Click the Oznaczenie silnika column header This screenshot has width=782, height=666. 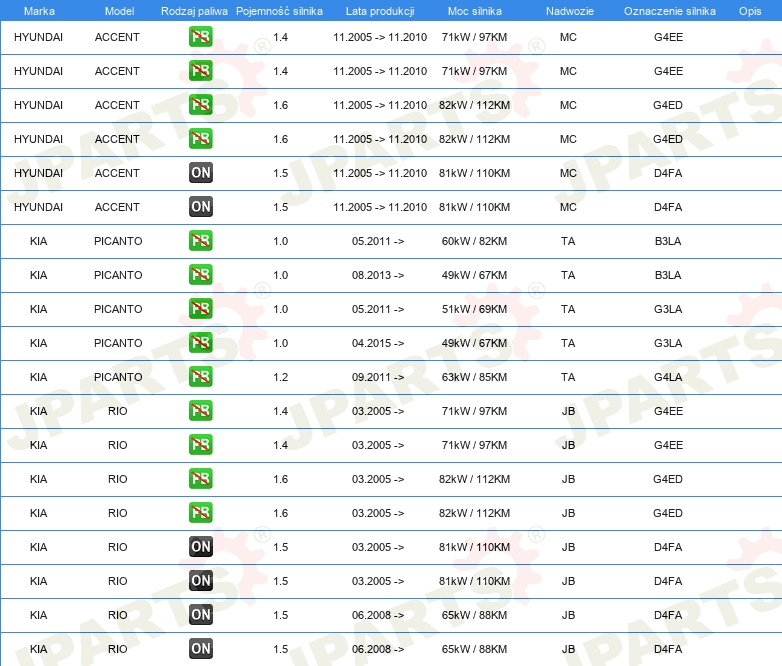[x=669, y=11]
